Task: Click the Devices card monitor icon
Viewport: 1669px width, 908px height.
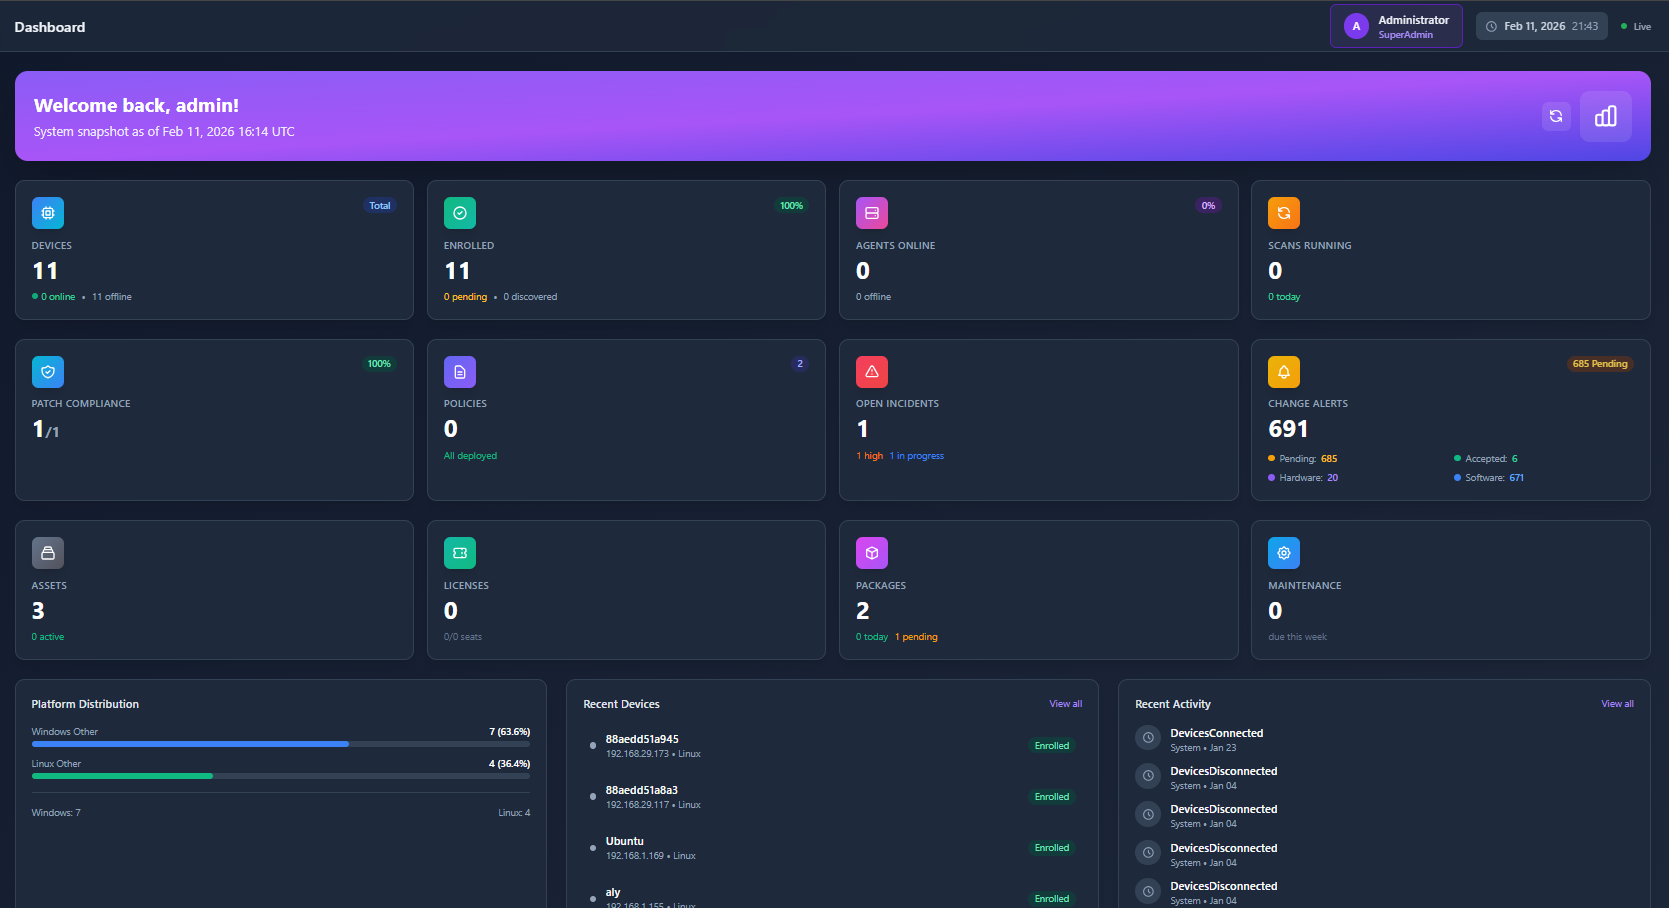Action: (48, 212)
